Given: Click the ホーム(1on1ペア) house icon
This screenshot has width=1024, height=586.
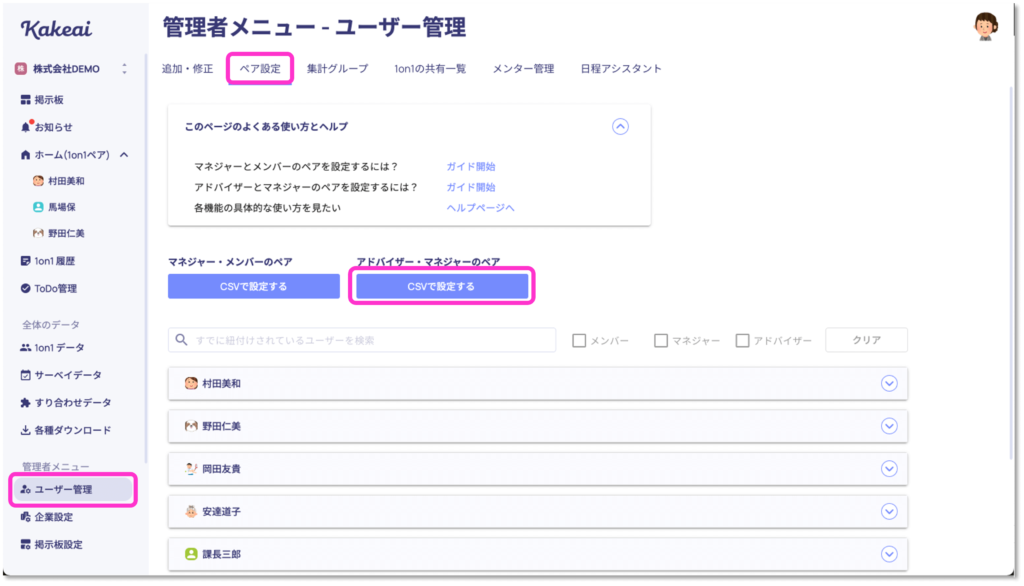Looking at the screenshot, I should (25, 155).
